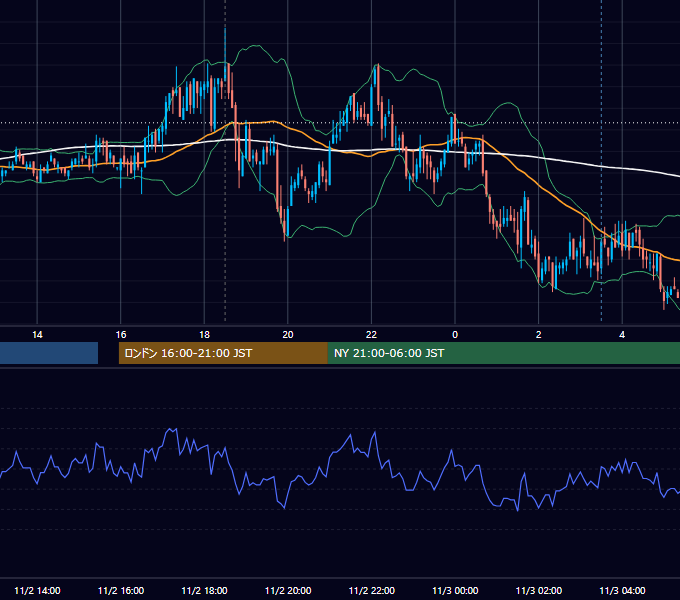Click the 11/3 00:00 date label
Image resolution: width=680 pixels, height=600 pixels.
455,590
